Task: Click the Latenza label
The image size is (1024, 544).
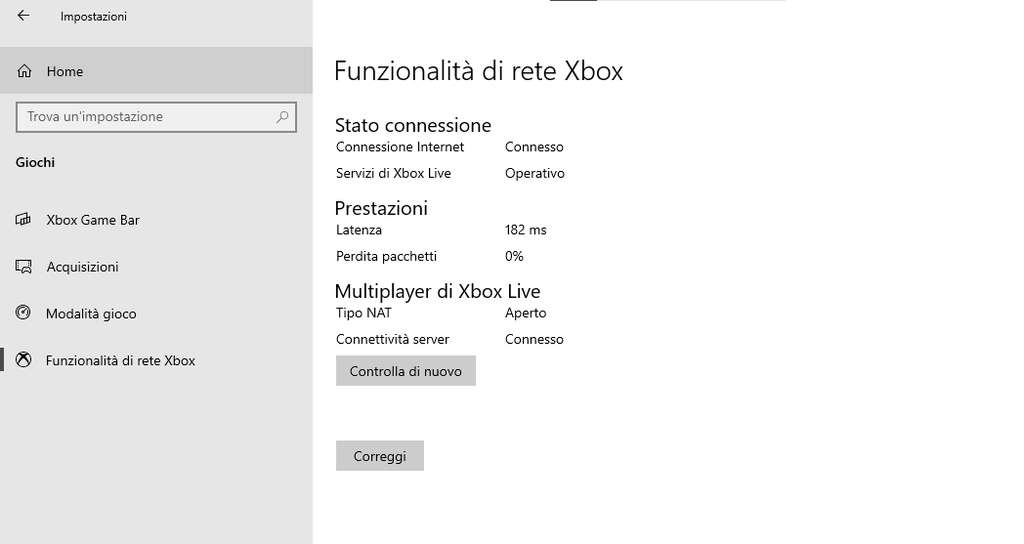Action: 359,230
